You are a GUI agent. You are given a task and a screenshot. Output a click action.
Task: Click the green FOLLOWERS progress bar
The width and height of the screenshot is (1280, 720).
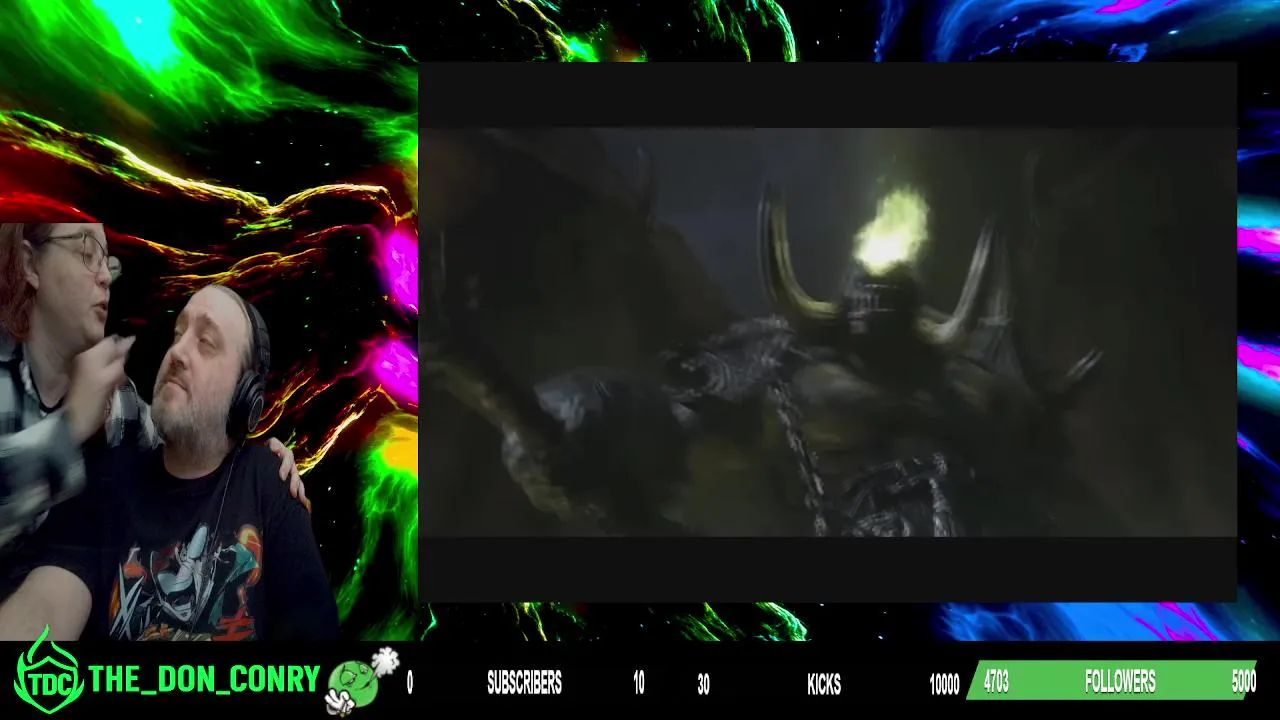[x=1112, y=680]
